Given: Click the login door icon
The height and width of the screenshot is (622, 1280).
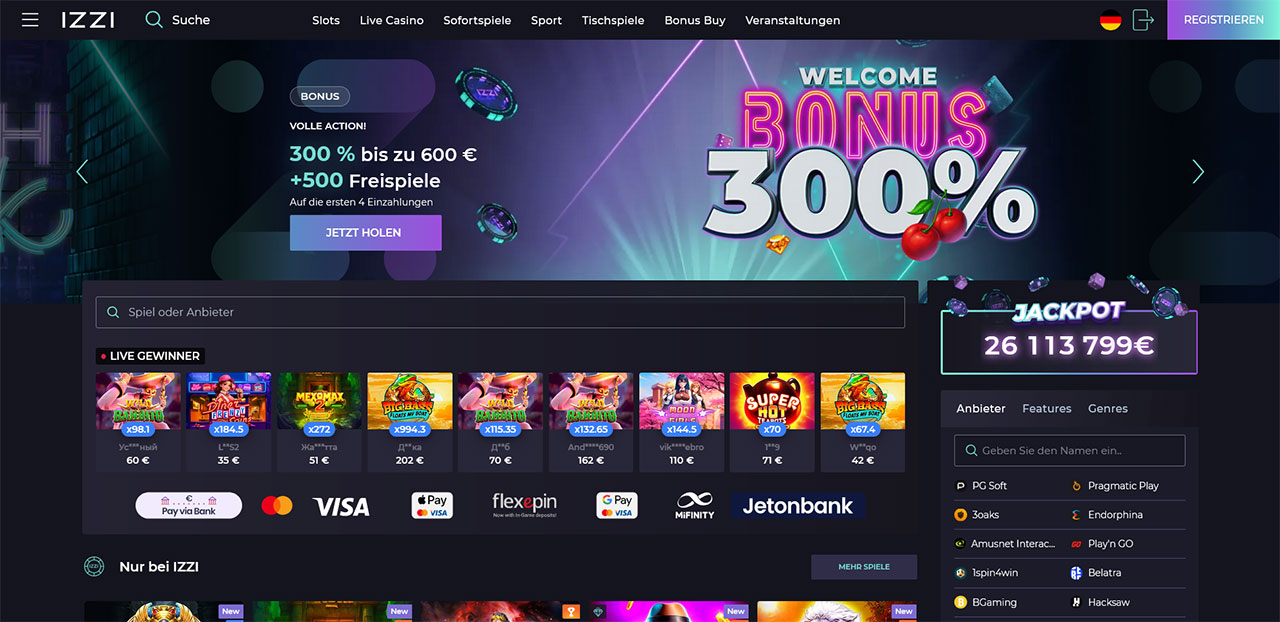Looking at the screenshot, I should point(1143,20).
